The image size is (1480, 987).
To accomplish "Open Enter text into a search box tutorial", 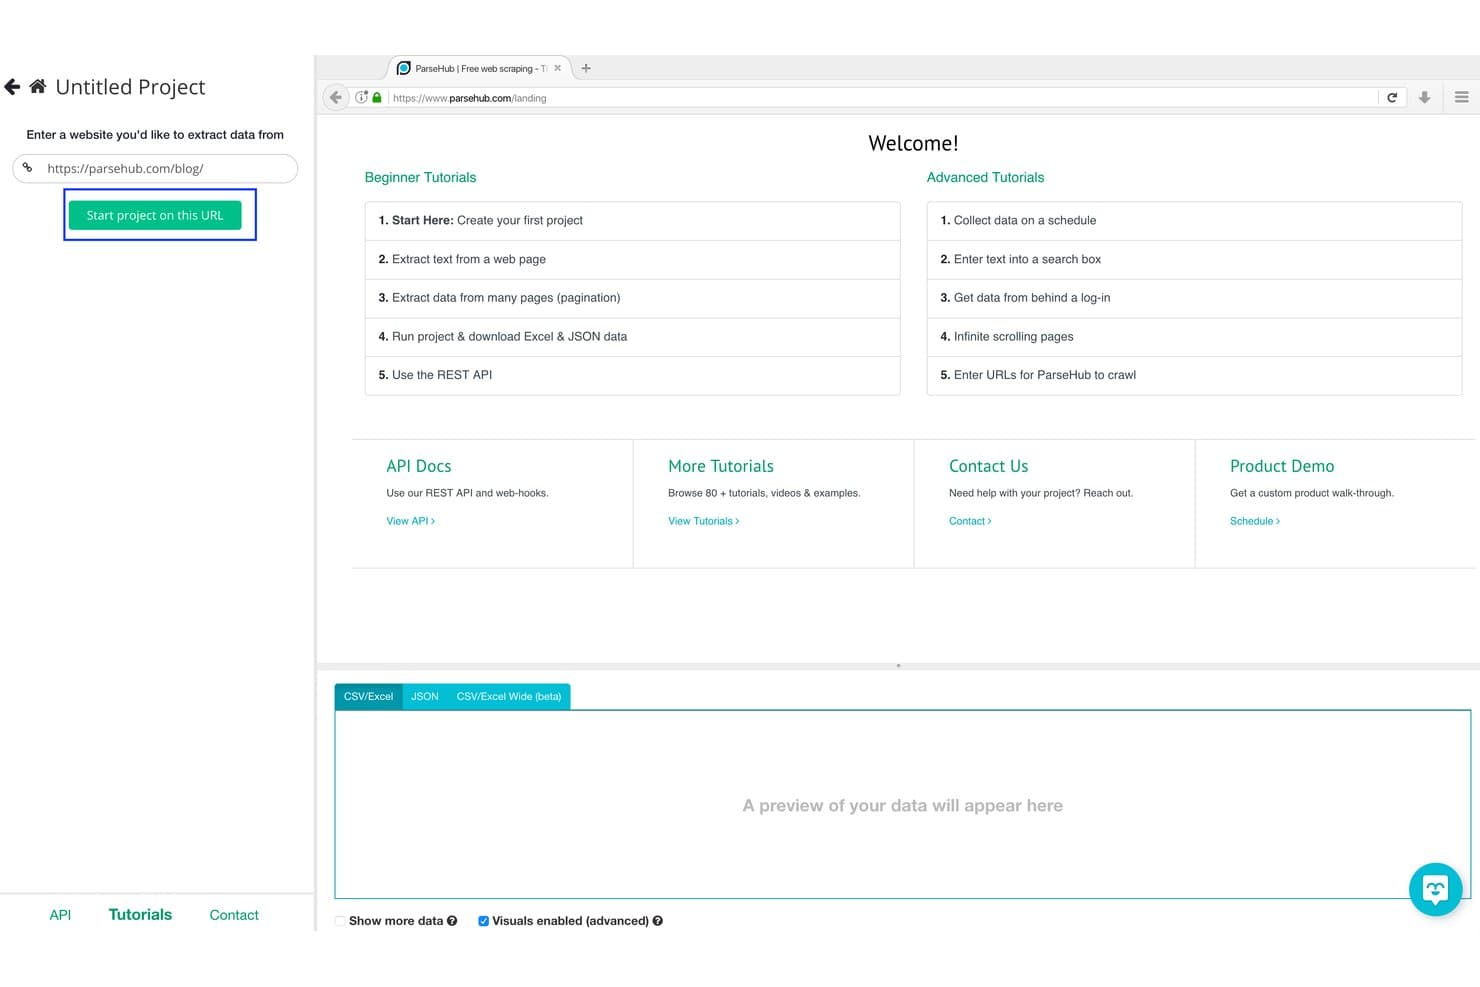I will (1194, 259).
